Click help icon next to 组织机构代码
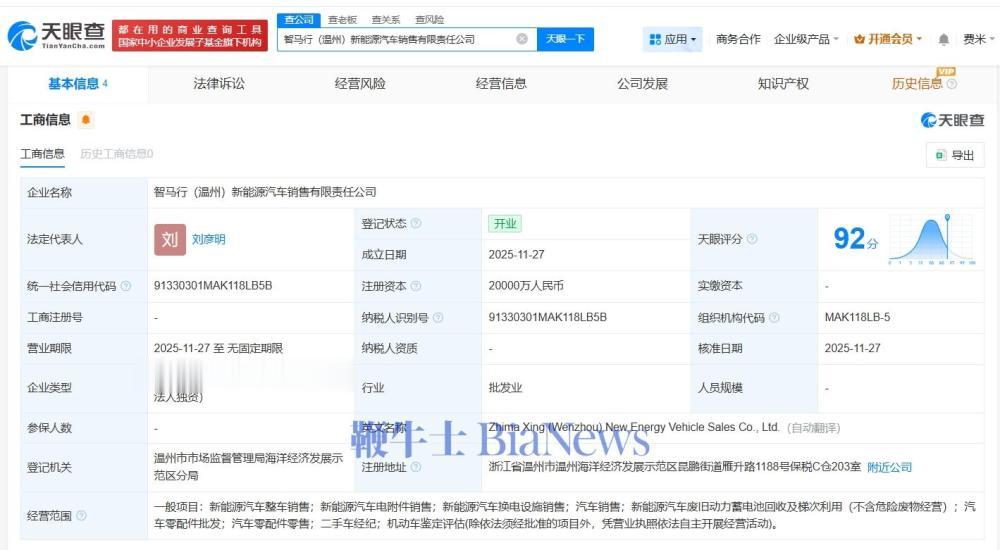 (774, 317)
